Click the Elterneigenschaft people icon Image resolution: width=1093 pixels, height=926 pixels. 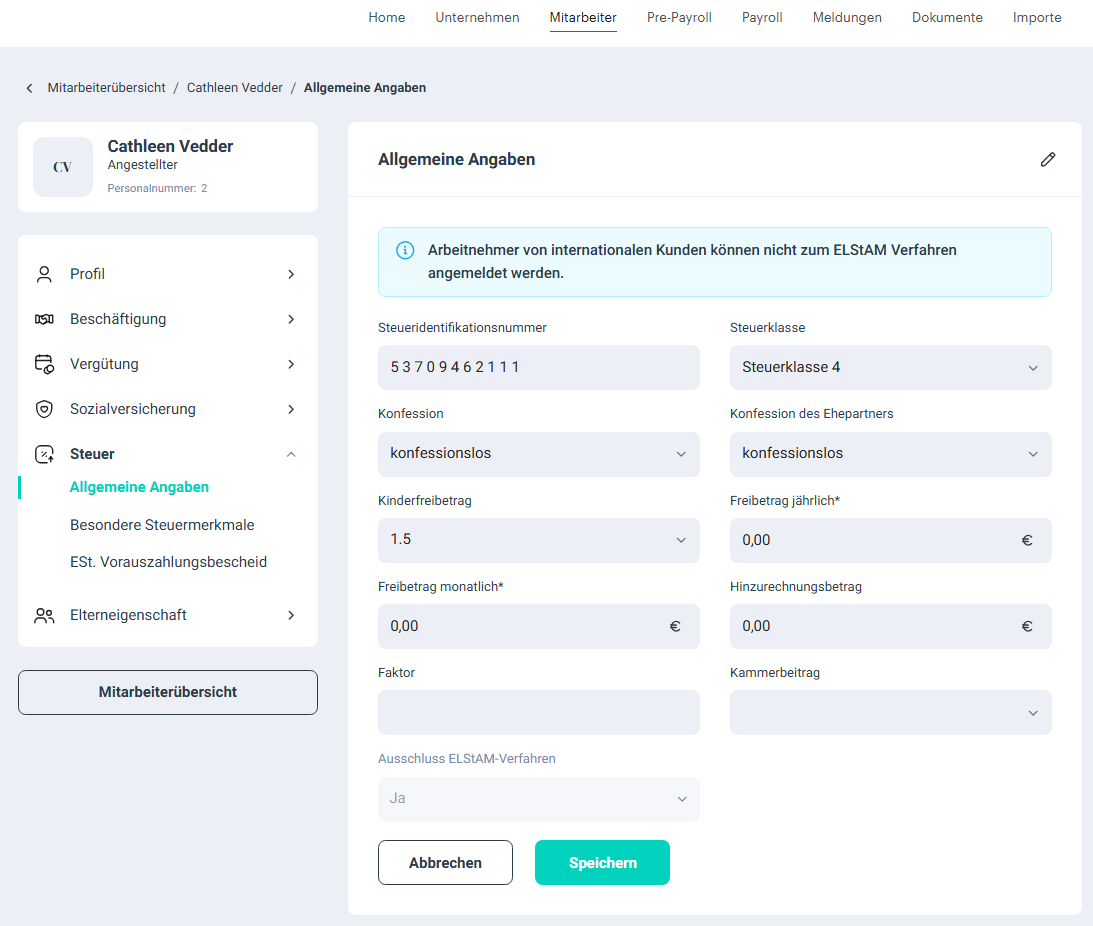tap(44, 615)
